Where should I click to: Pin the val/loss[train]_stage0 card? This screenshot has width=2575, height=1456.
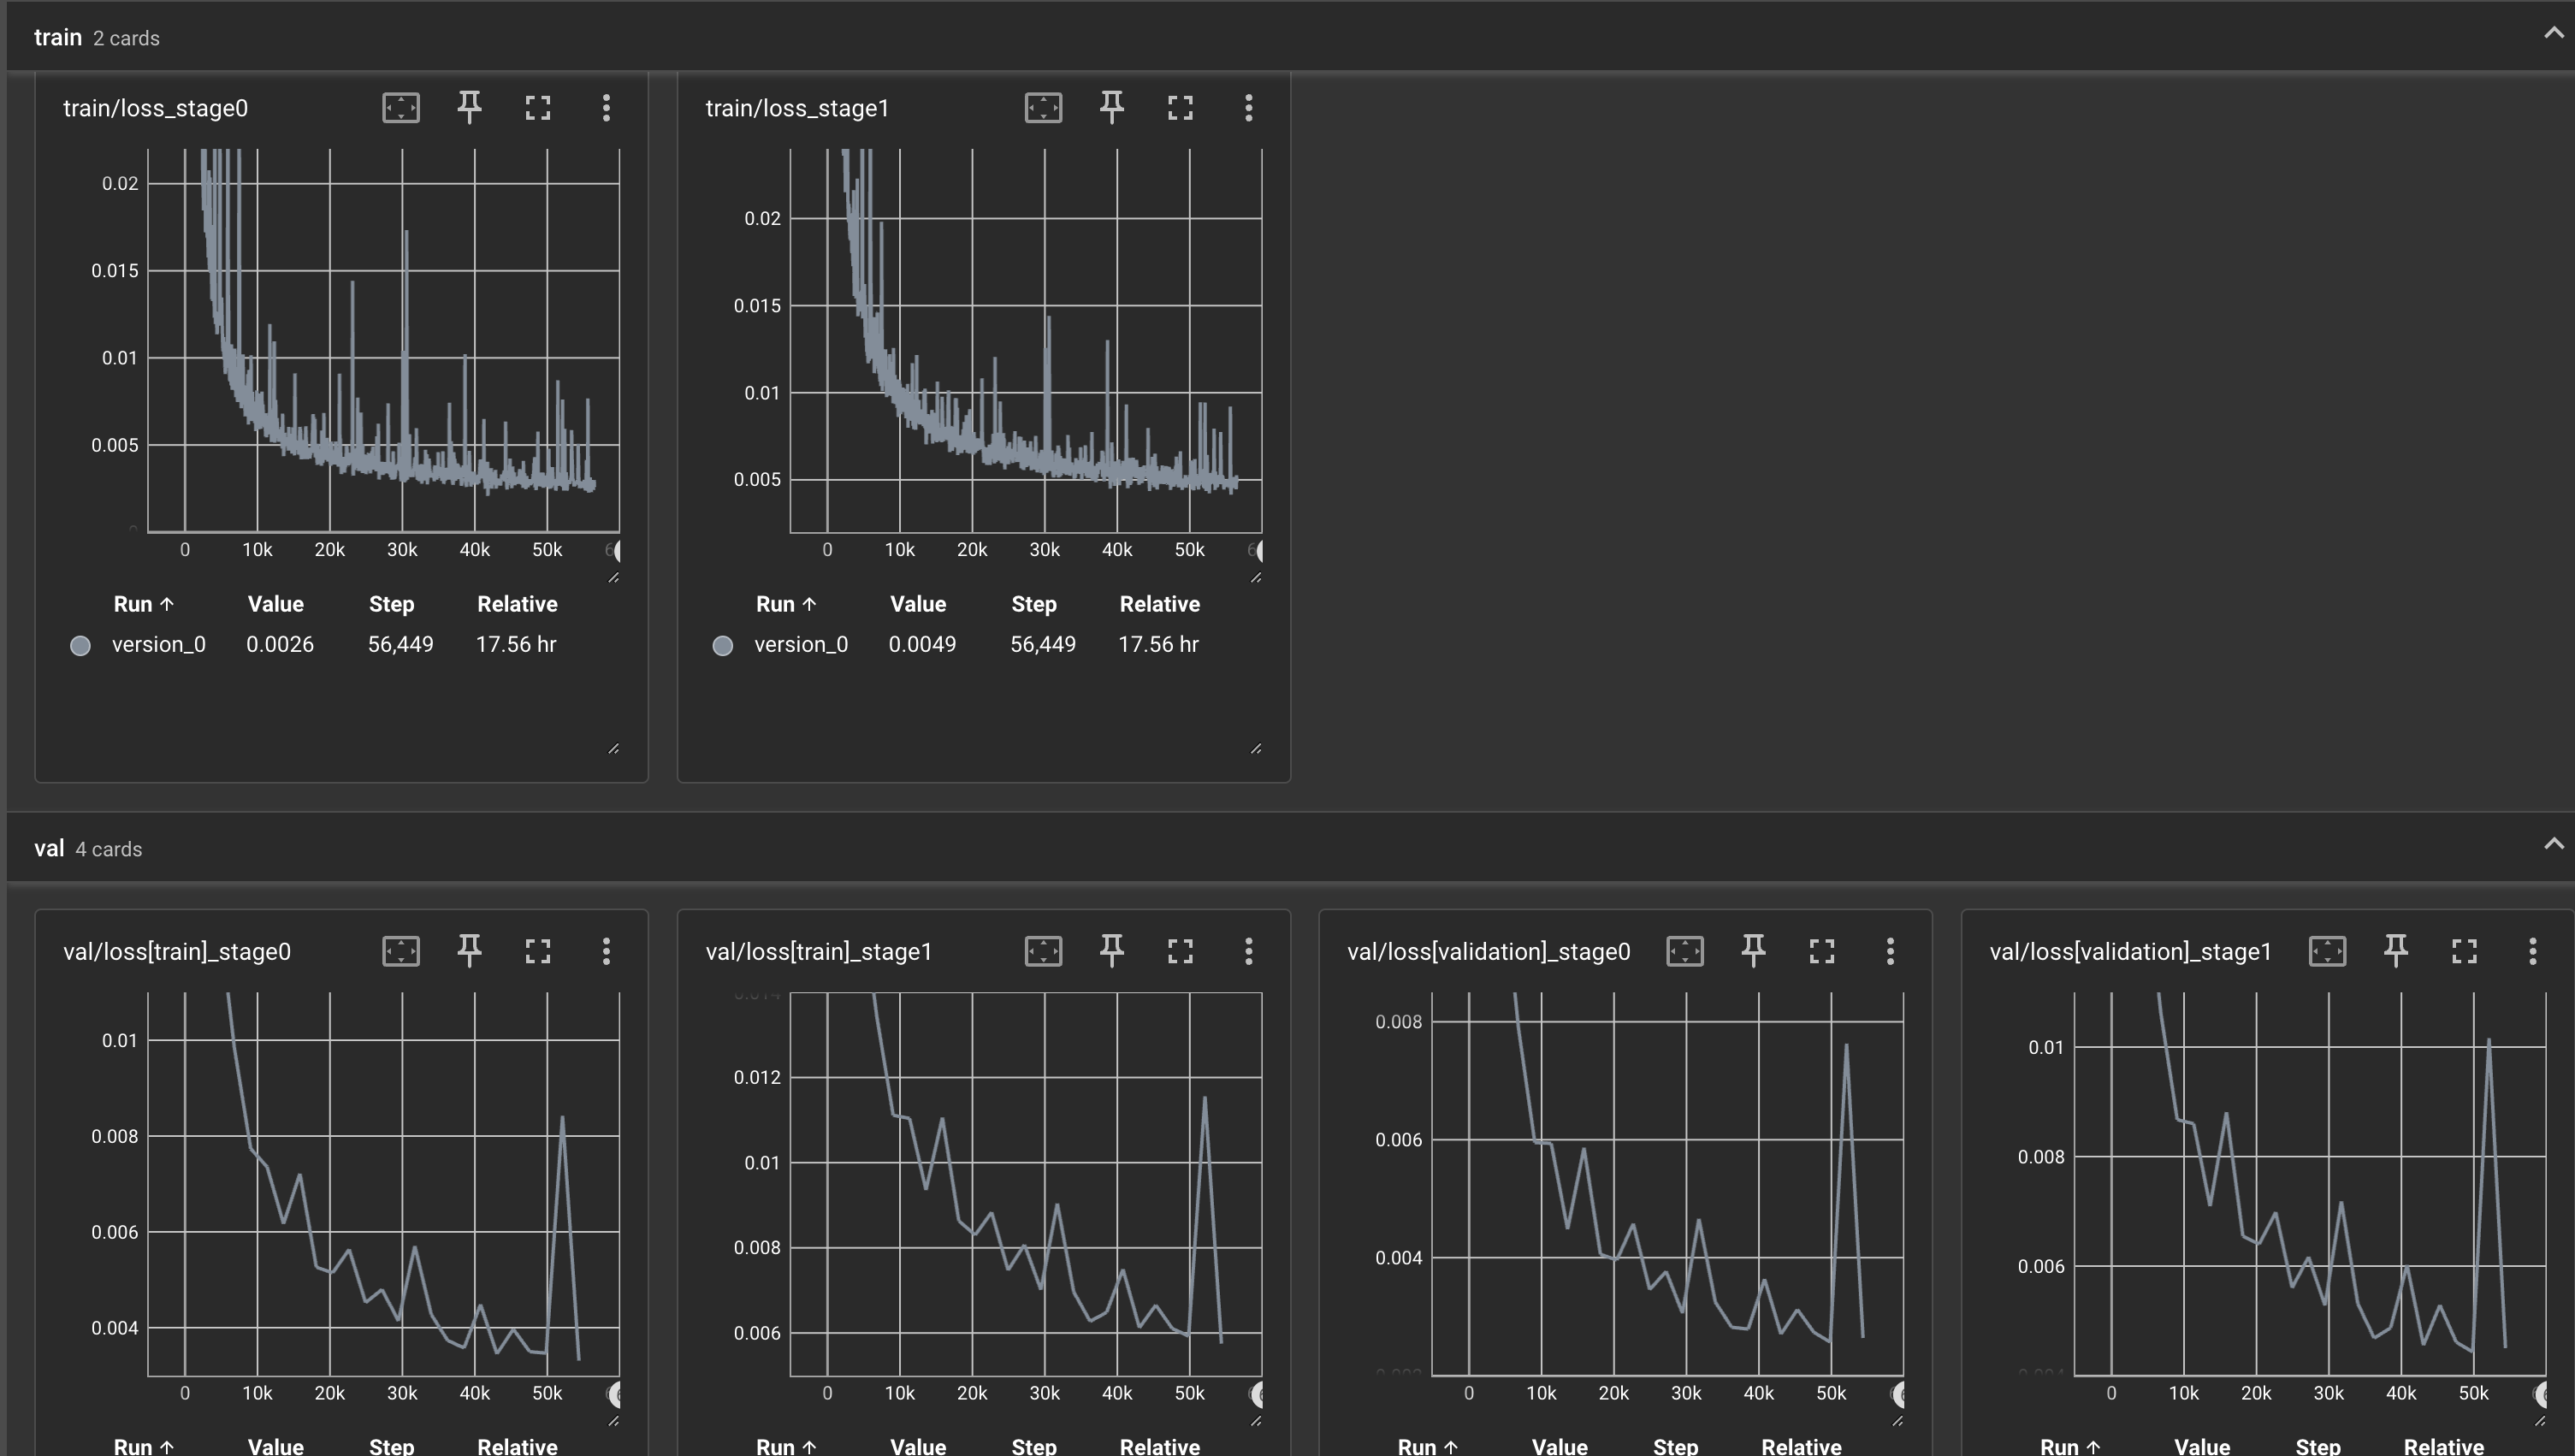[x=469, y=951]
